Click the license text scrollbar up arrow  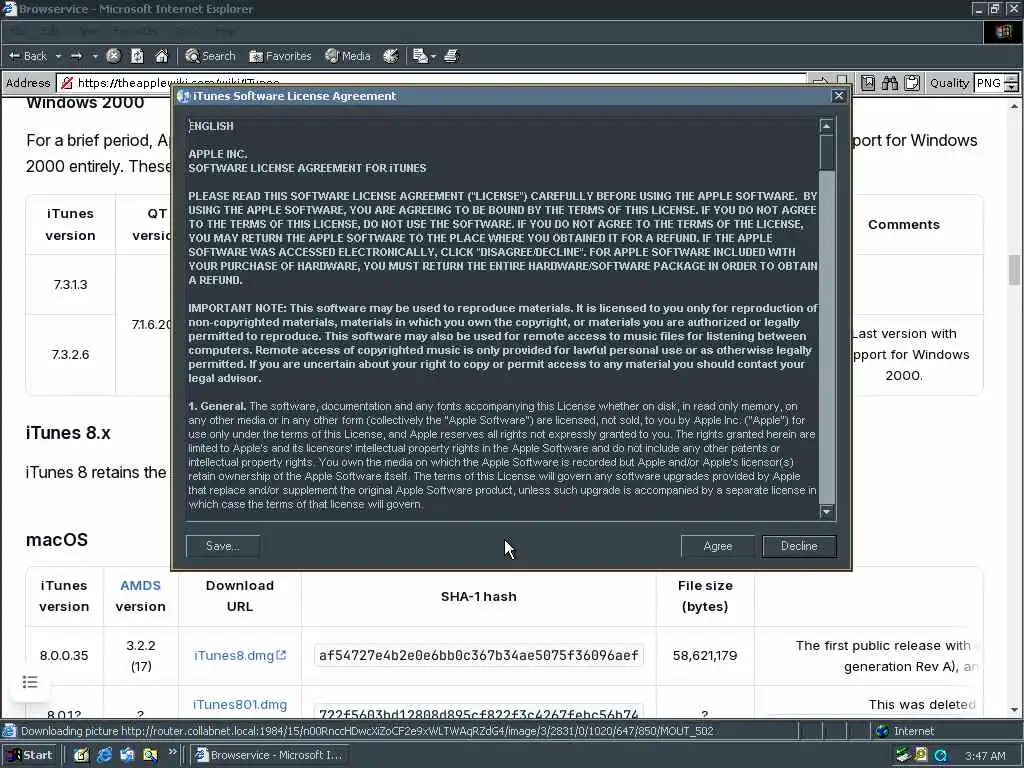(x=827, y=126)
